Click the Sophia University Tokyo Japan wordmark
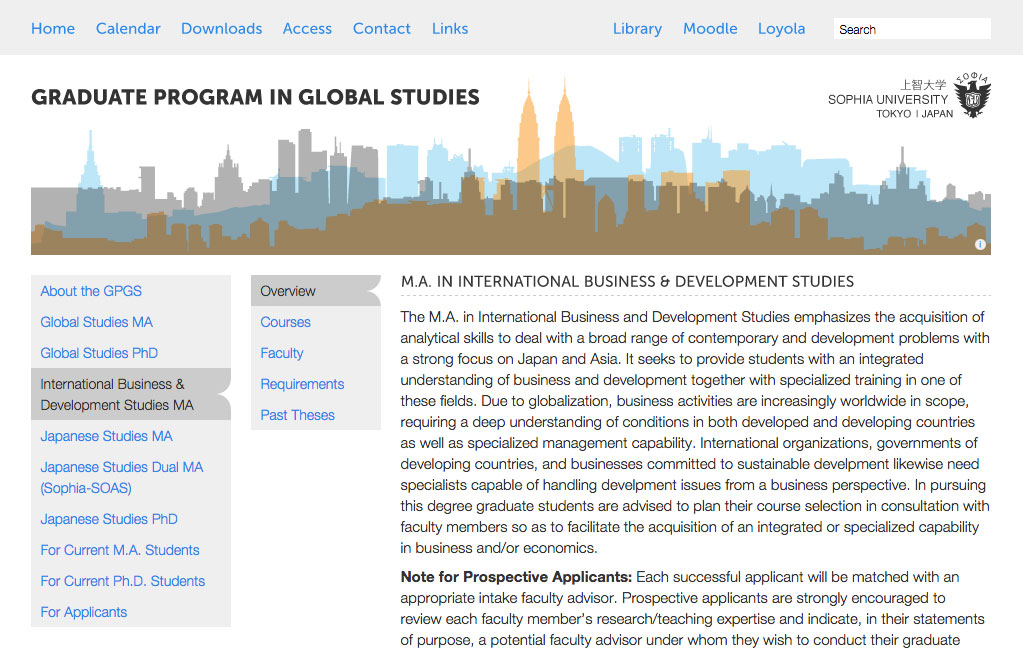Viewport: 1023px width, 656px height. (890, 99)
